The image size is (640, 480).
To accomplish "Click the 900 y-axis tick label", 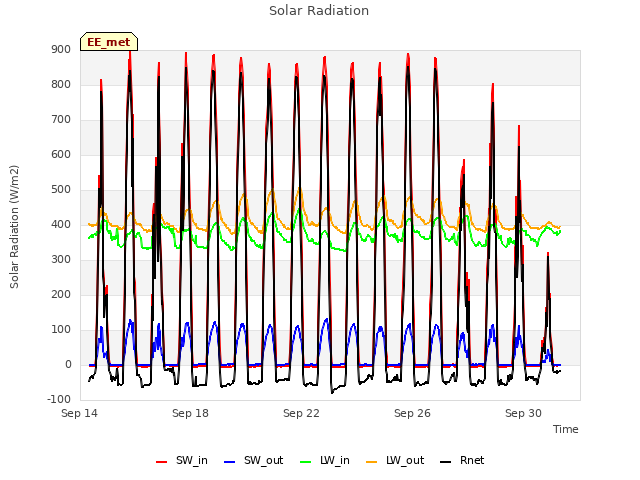I will (x=61, y=50).
